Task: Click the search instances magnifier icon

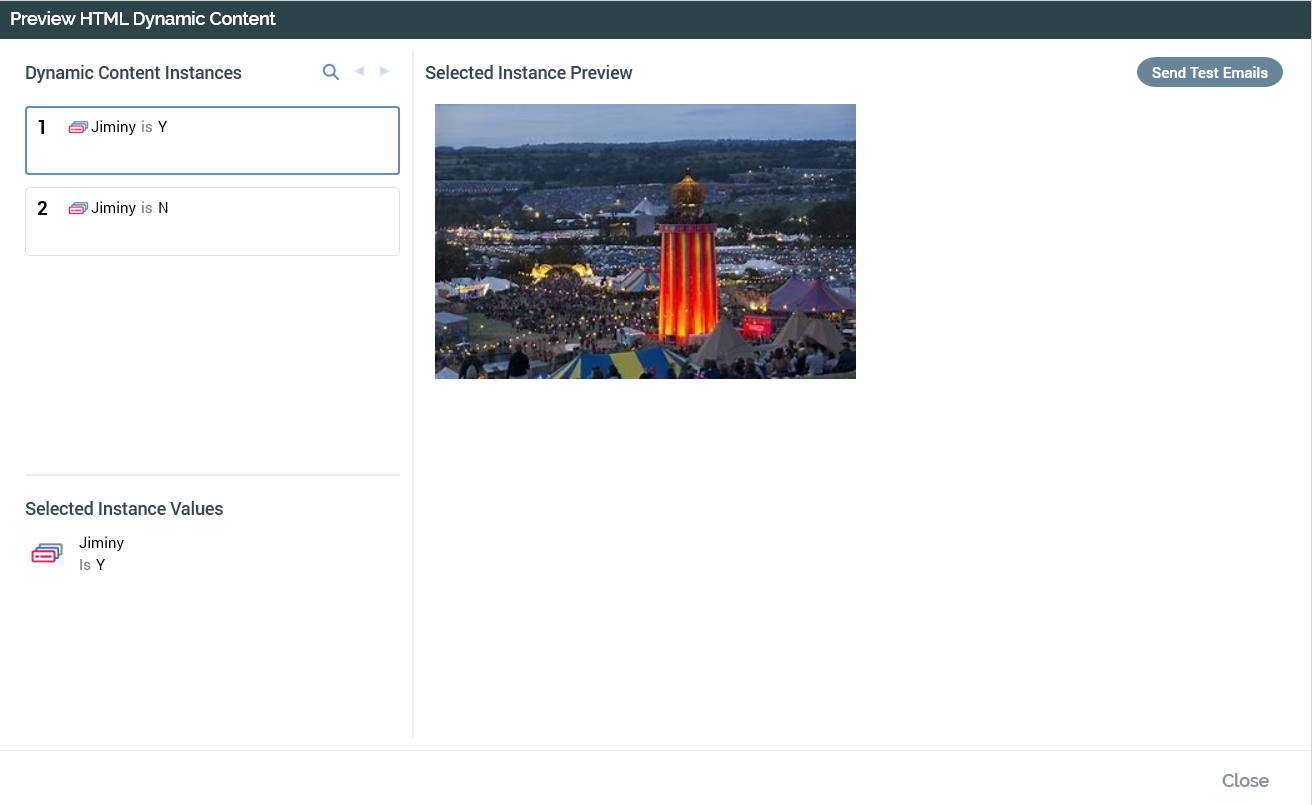Action: [x=331, y=72]
